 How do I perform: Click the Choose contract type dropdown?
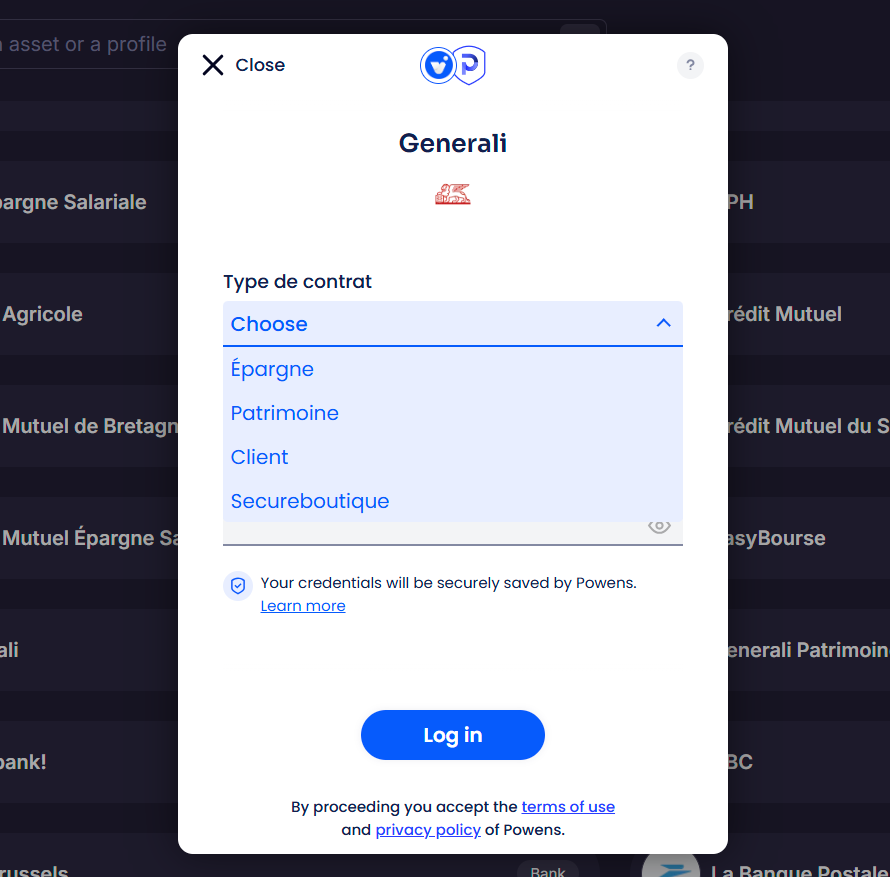tap(453, 324)
